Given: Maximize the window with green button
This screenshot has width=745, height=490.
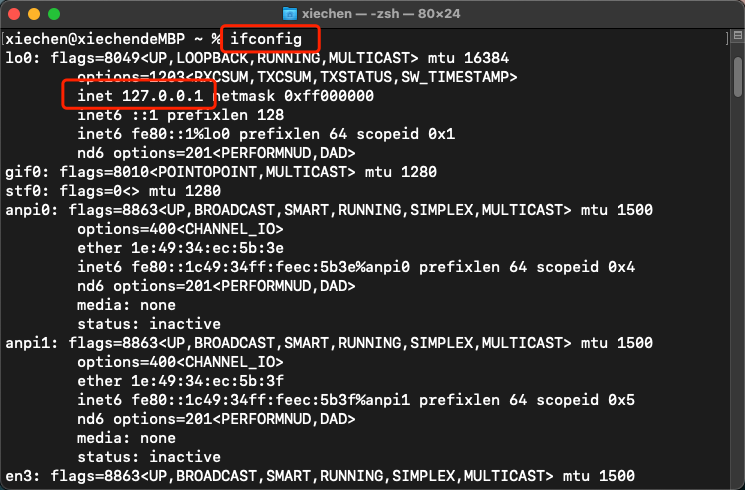Looking at the screenshot, I should [54, 14].
